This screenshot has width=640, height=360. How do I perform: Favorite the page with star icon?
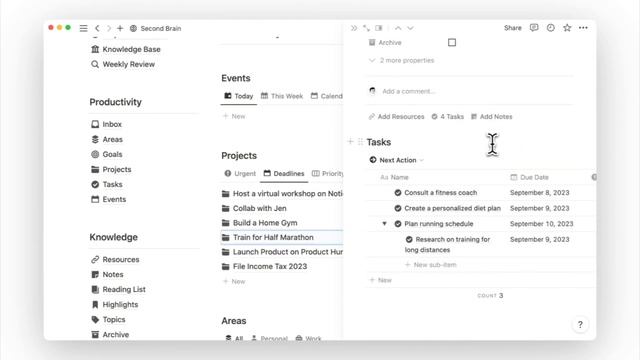click(567, 28)
